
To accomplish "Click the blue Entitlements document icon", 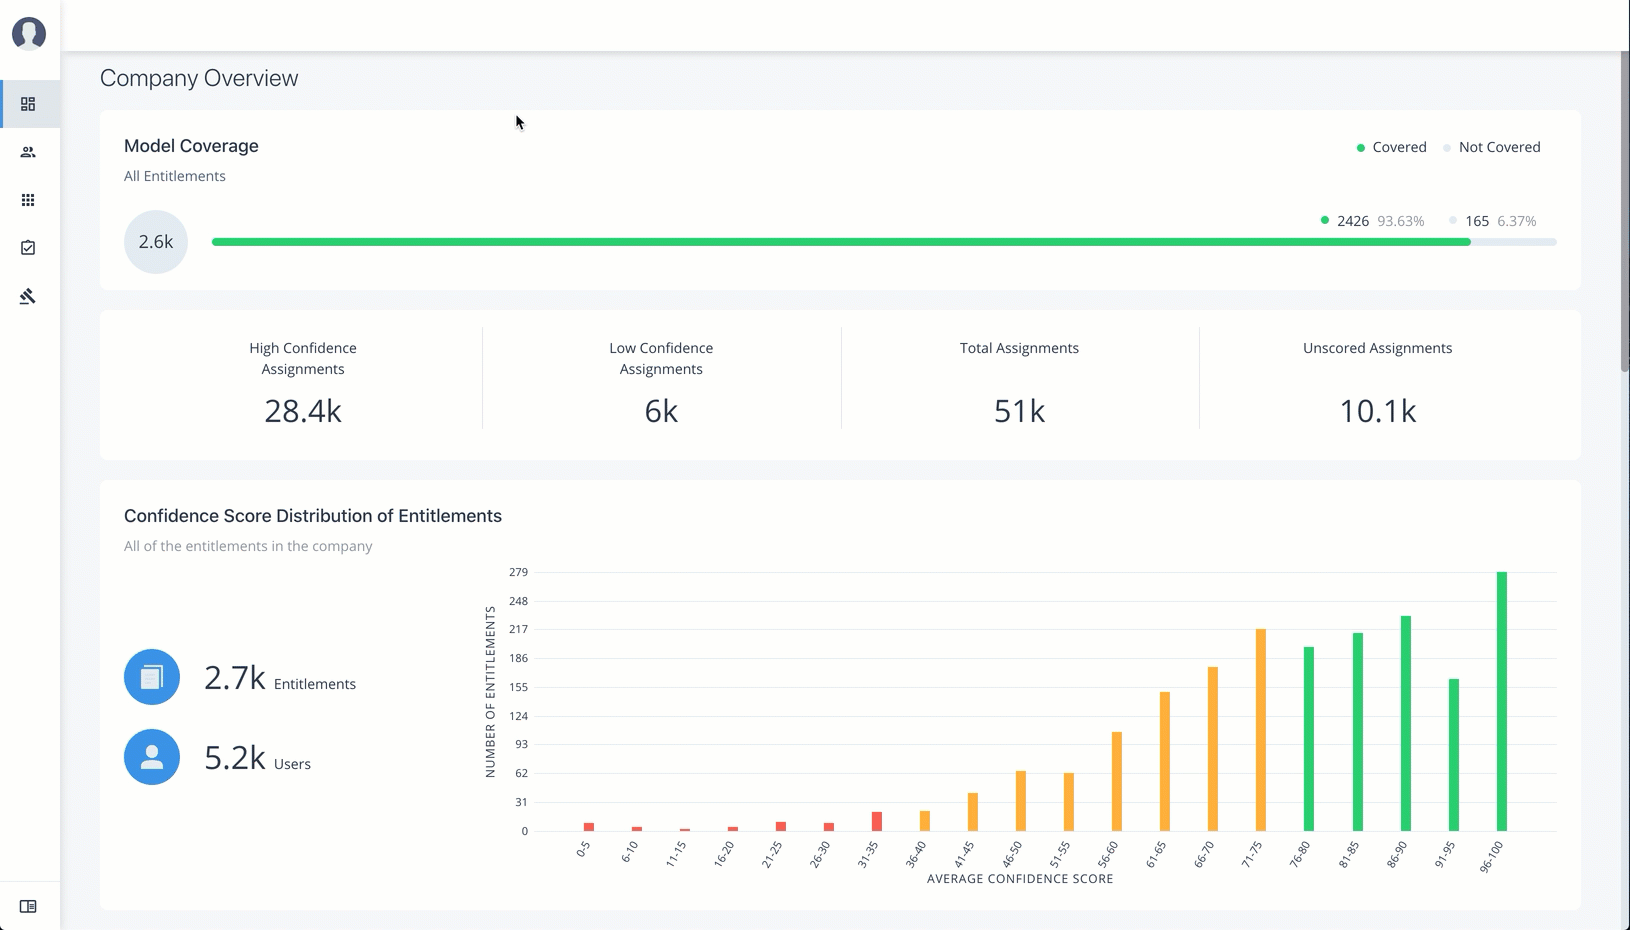I will (152, 677).
